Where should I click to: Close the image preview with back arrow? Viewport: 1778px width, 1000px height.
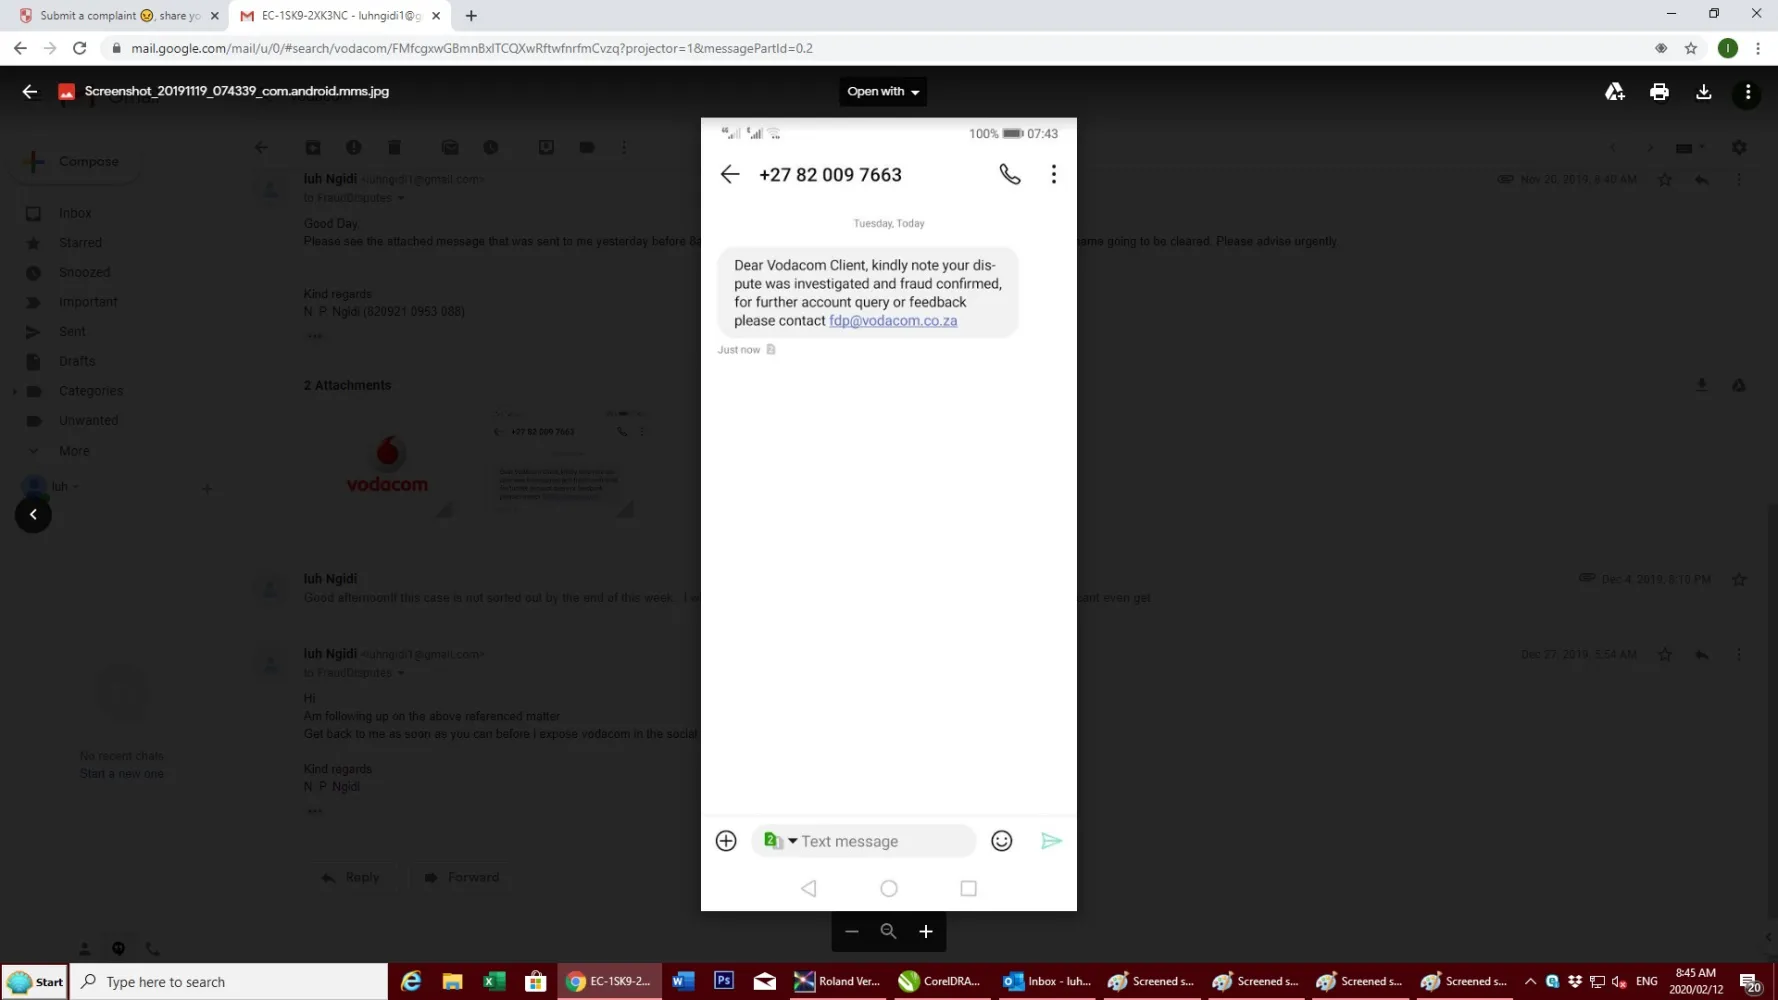click(30, 91)
